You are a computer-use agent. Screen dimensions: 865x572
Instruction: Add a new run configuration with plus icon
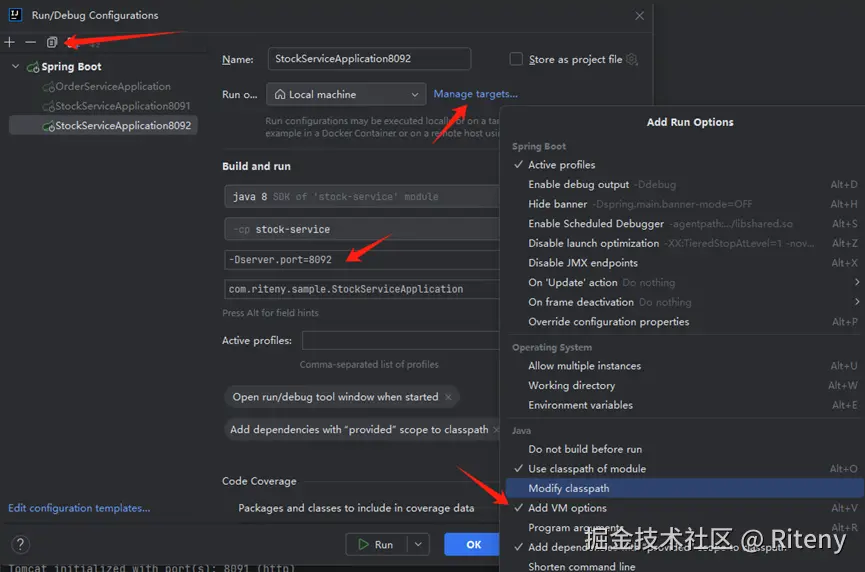pyautogui.click(x=9, y=42)
